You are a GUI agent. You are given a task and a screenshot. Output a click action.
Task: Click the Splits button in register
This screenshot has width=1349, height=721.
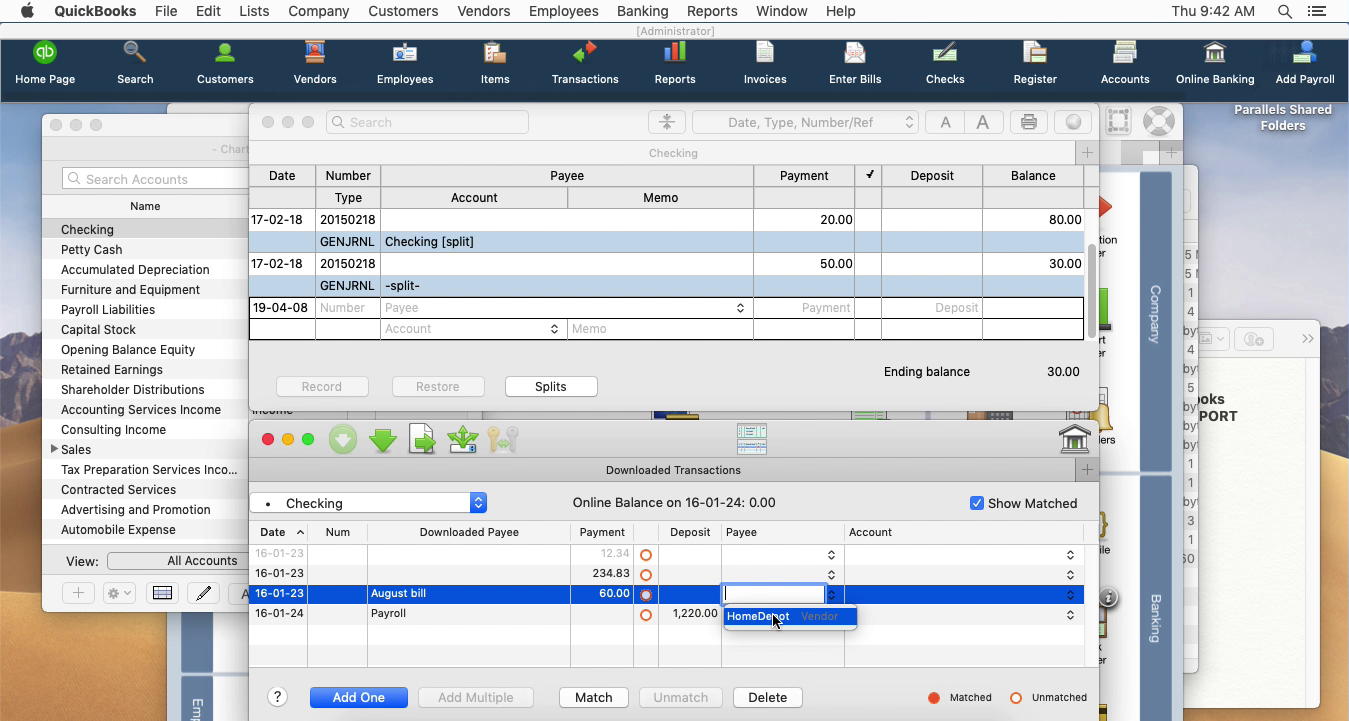551,386
